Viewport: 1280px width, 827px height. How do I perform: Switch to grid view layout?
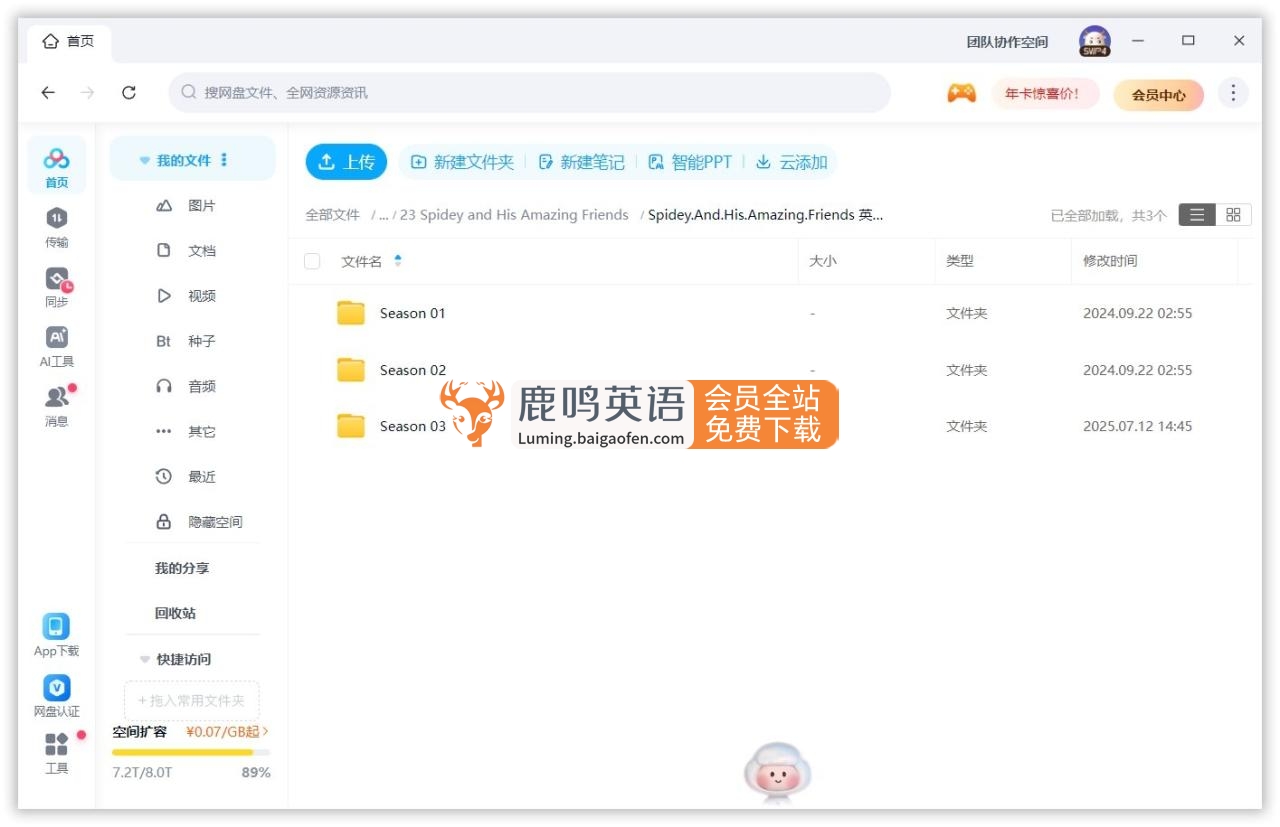(1234, 214)
